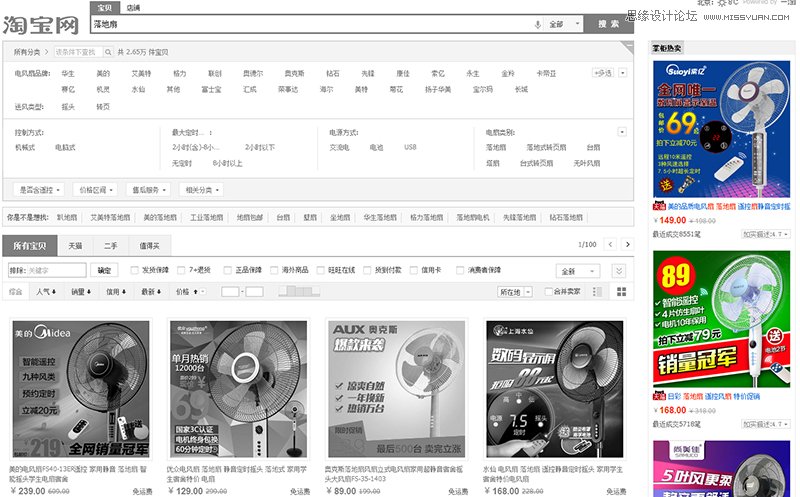The width and height of the screenshot is (800, 497).
Task: Open the 所在地 location dropdown
Action: click(x=515, y=292)
